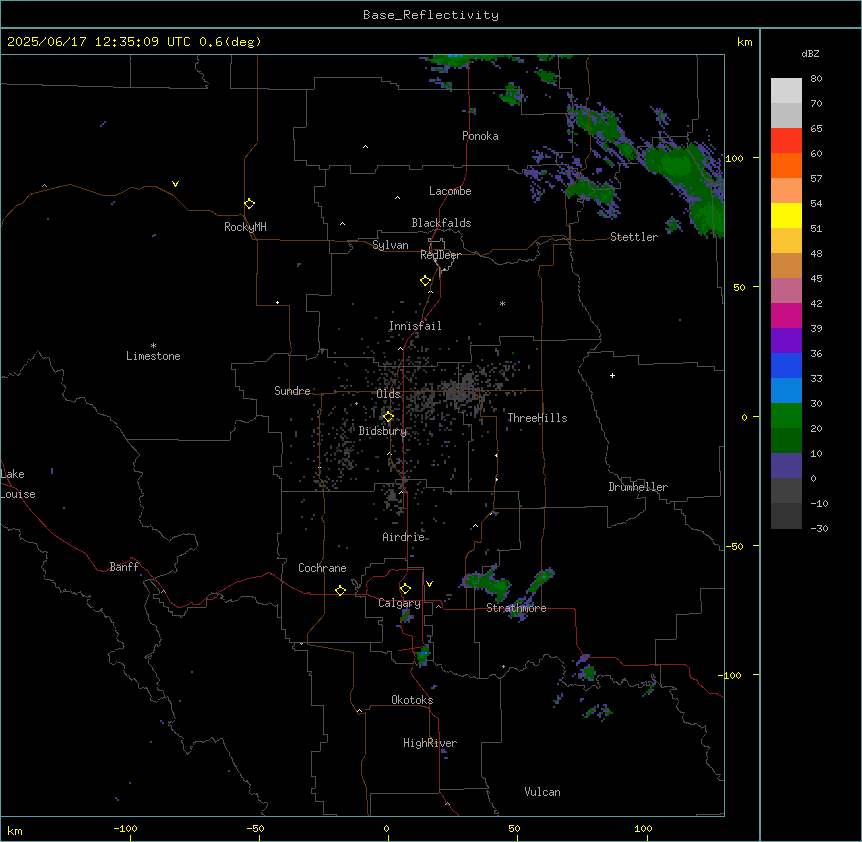
Task: Click the Vulcan town label
Action: [x=543, y=792]
